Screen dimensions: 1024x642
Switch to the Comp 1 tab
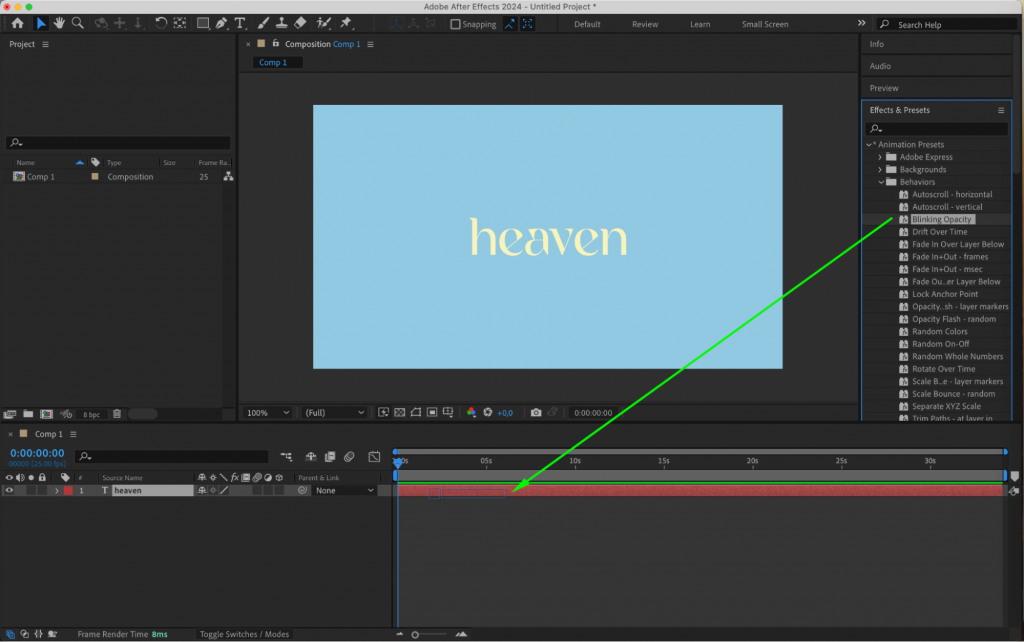click(276, 62)
